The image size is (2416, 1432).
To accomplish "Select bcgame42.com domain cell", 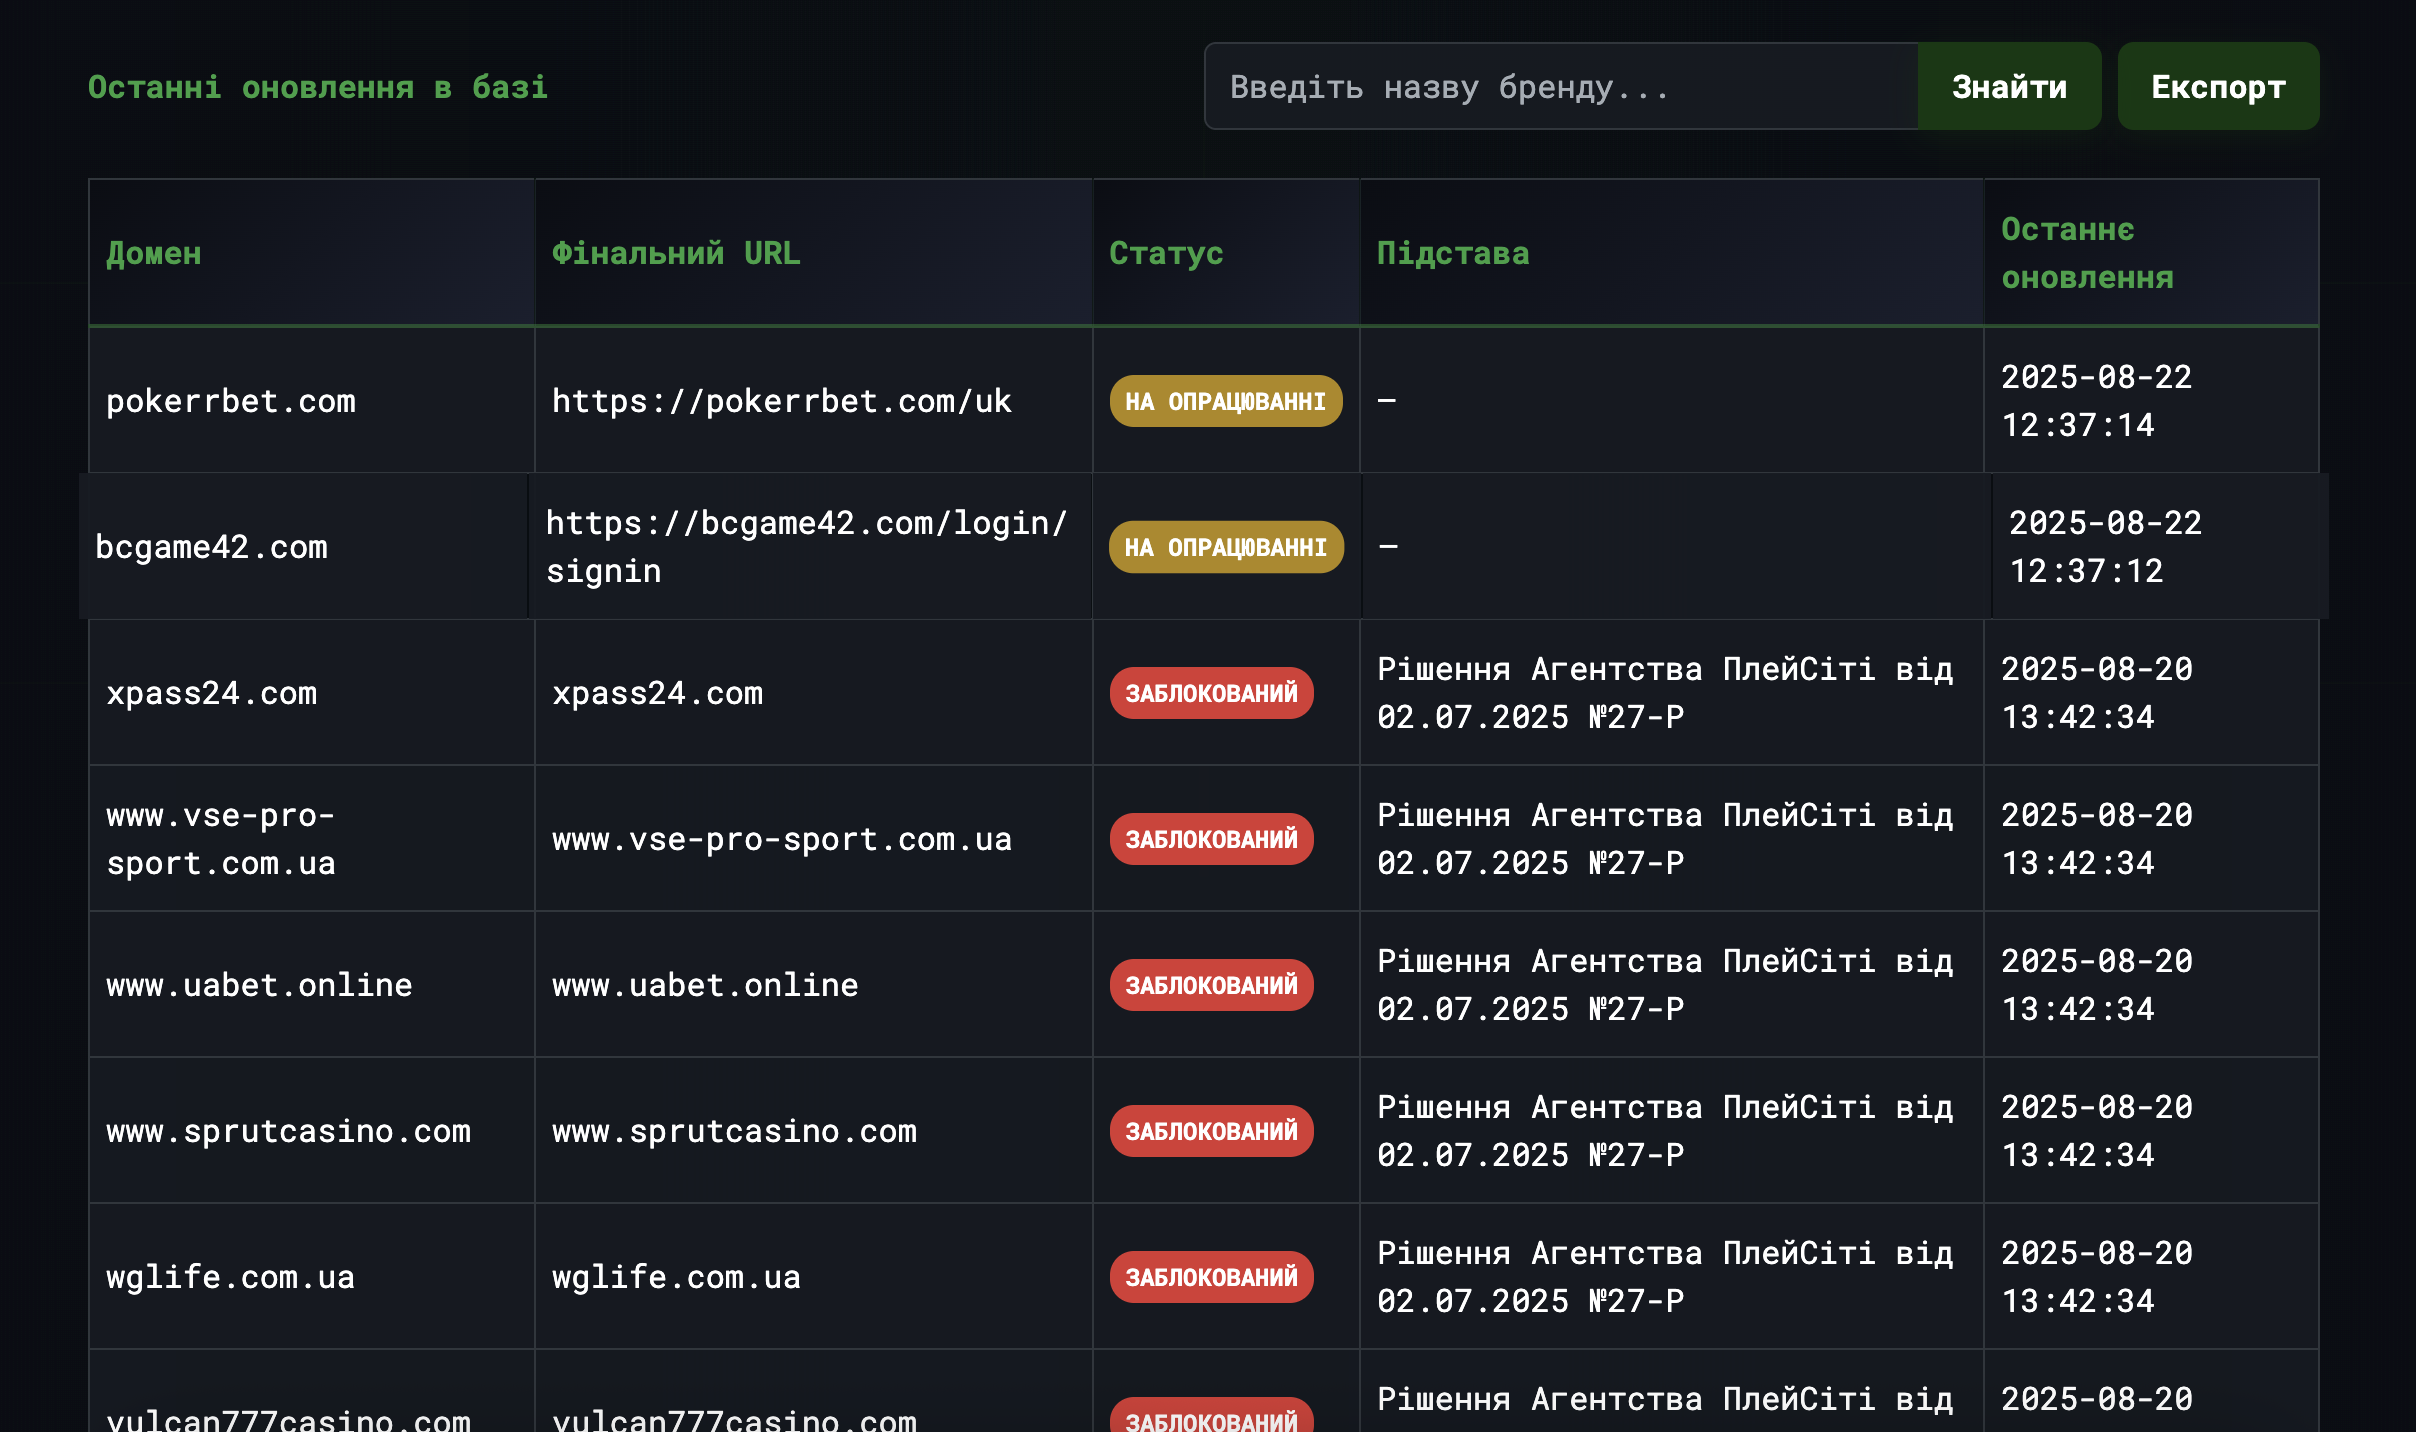I will pos(211,547).
